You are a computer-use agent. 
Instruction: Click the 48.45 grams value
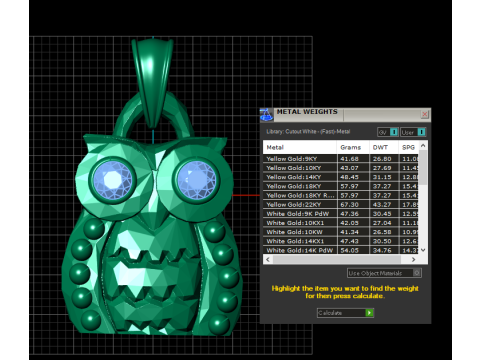(349, 177)
